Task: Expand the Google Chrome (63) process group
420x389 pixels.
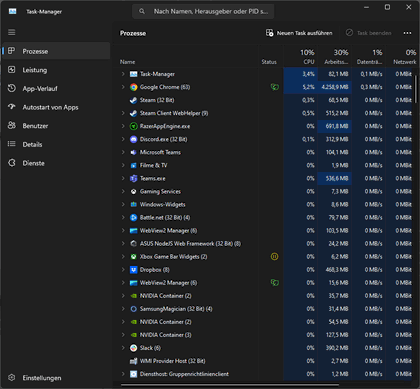Action: click(123, 87)
